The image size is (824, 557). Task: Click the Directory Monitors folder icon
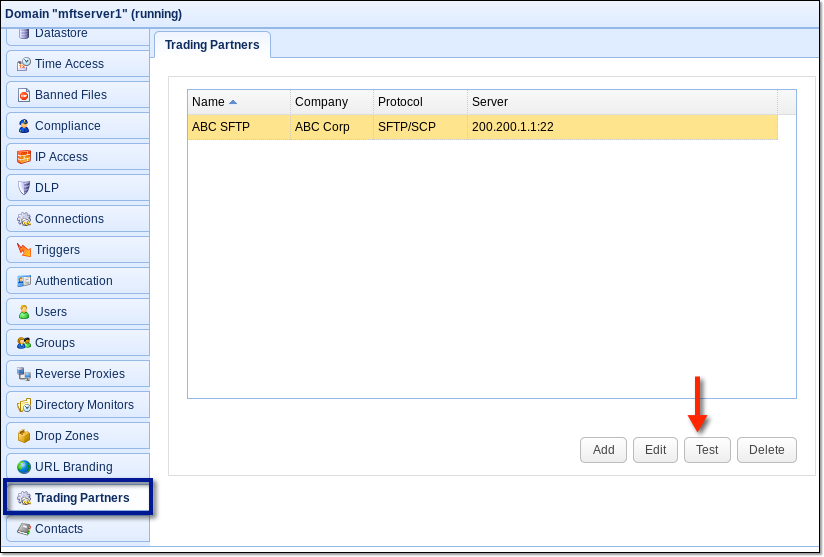[x=24, y=405]
